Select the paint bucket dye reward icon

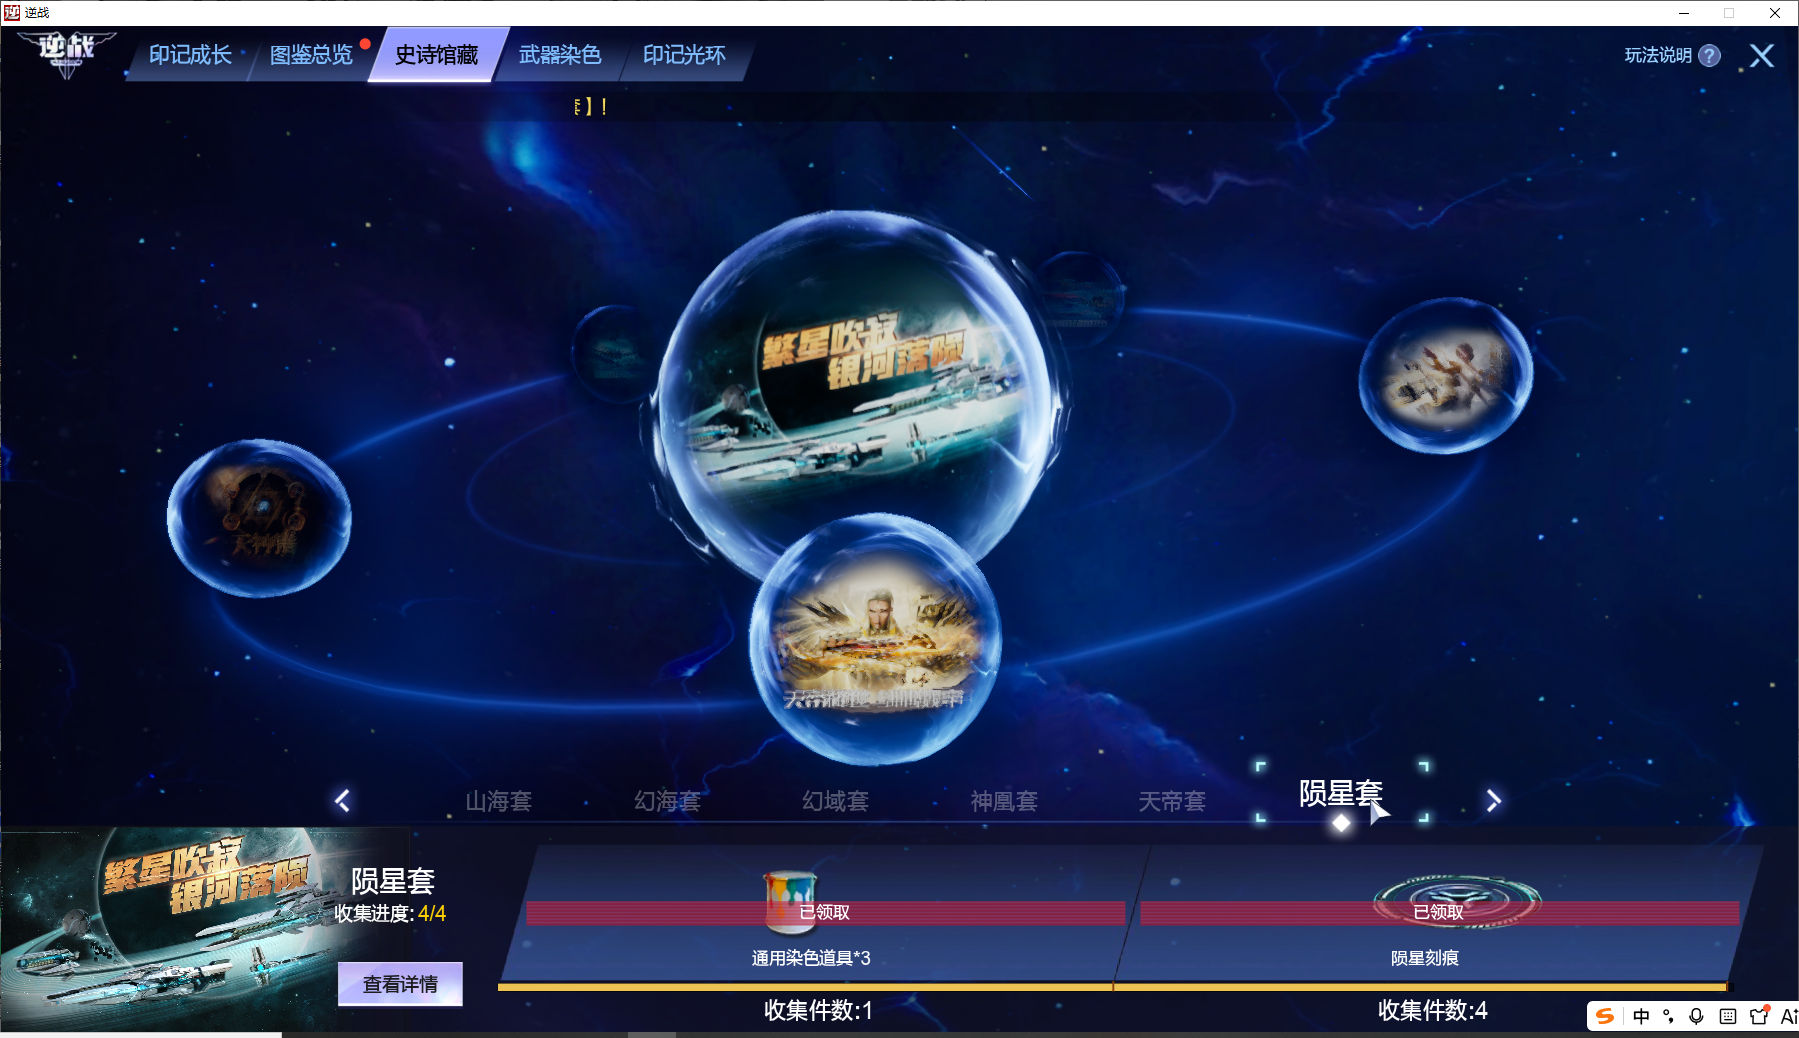click(x=791, y=897)
